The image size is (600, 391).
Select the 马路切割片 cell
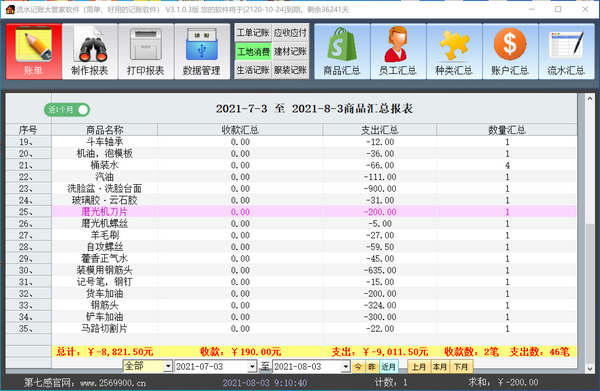(x=104, y=329)
